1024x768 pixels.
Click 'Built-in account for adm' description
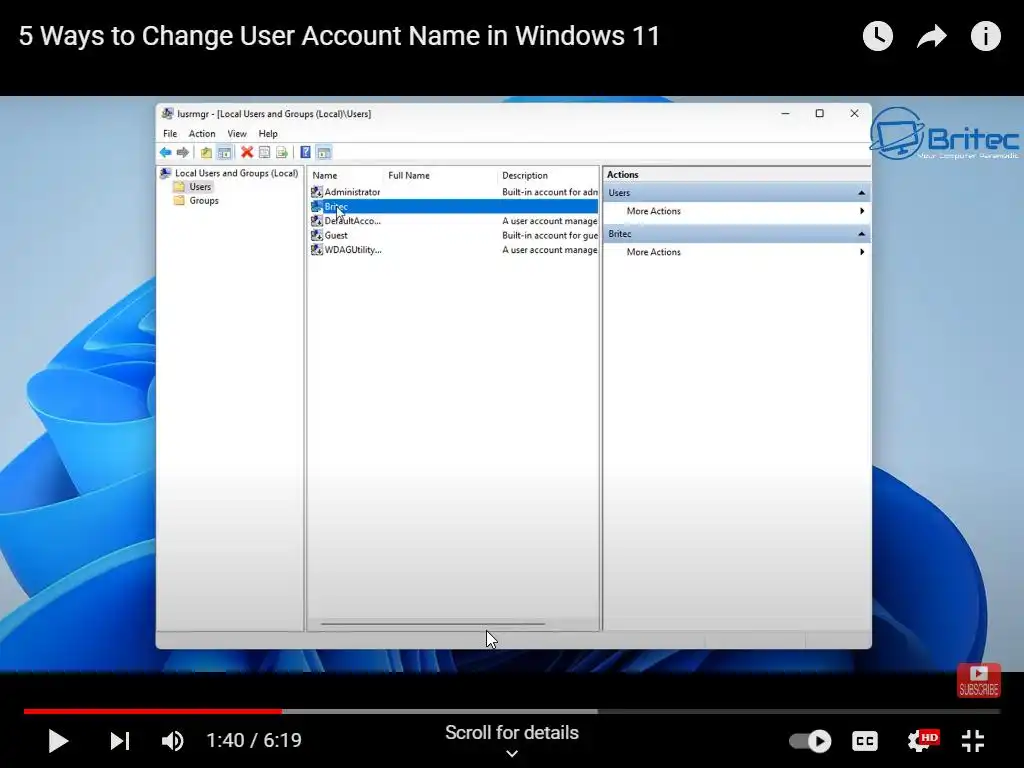point(550,192)
